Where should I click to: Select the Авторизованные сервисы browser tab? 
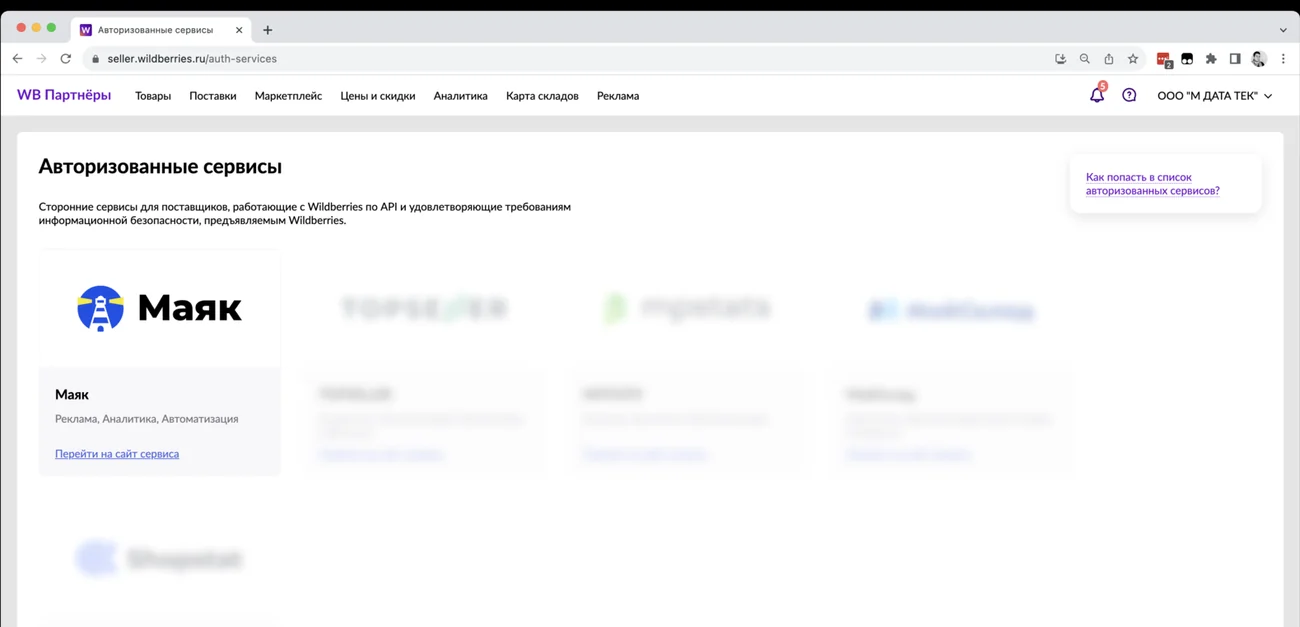click(x=158, y=30)
